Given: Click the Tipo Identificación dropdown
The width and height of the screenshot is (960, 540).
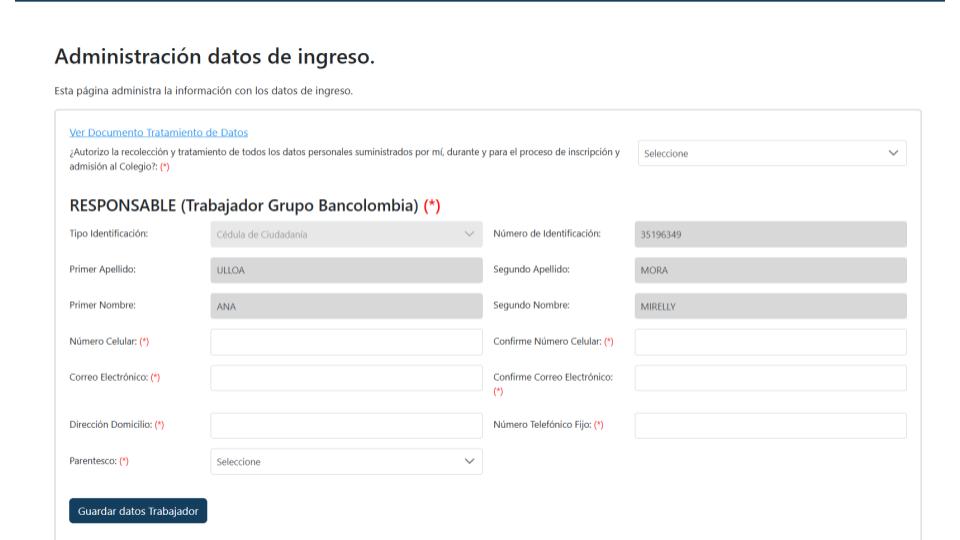Looking at the screenshot, I should [345, 234].
